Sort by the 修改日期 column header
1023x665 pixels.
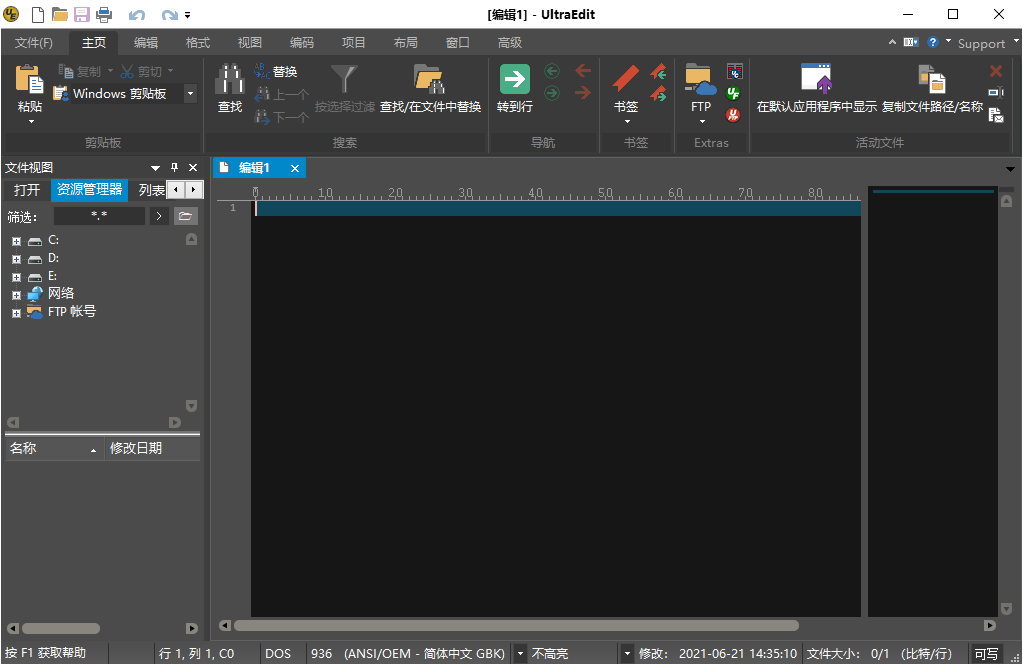tap(152, 448)
